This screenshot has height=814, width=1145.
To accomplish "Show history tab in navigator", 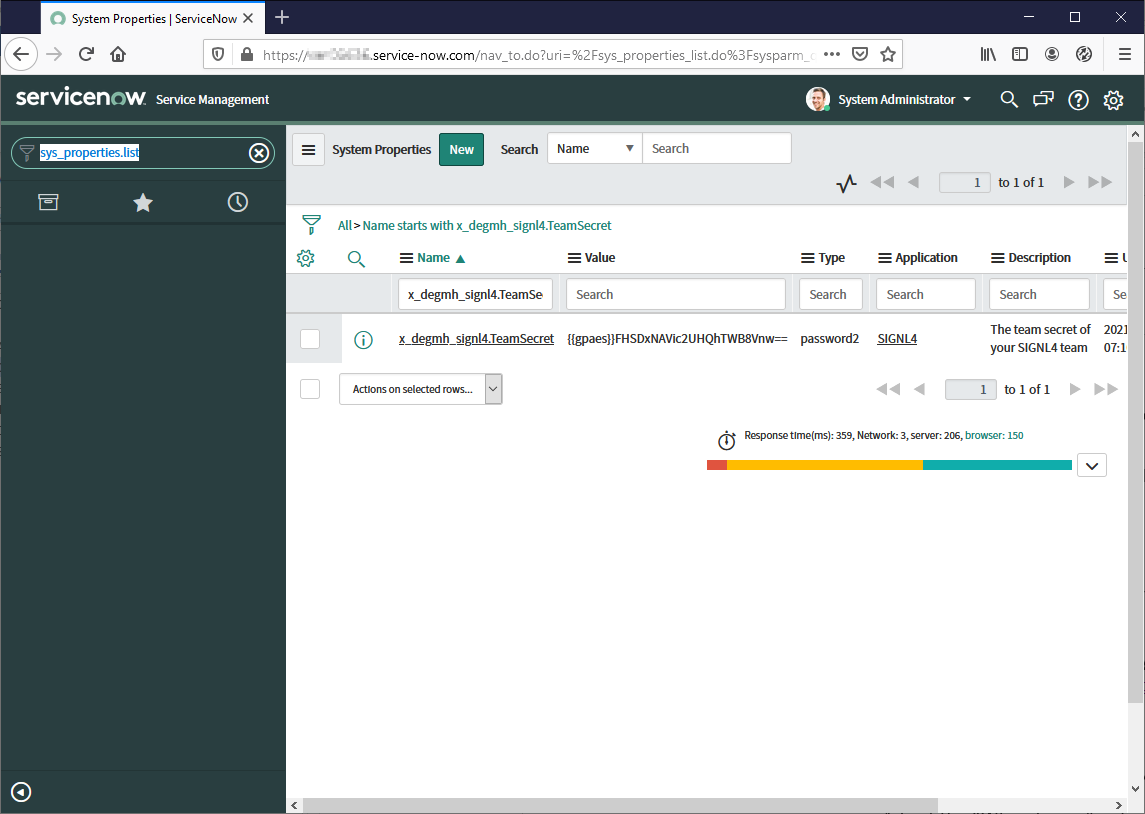I will pos(237,202).
